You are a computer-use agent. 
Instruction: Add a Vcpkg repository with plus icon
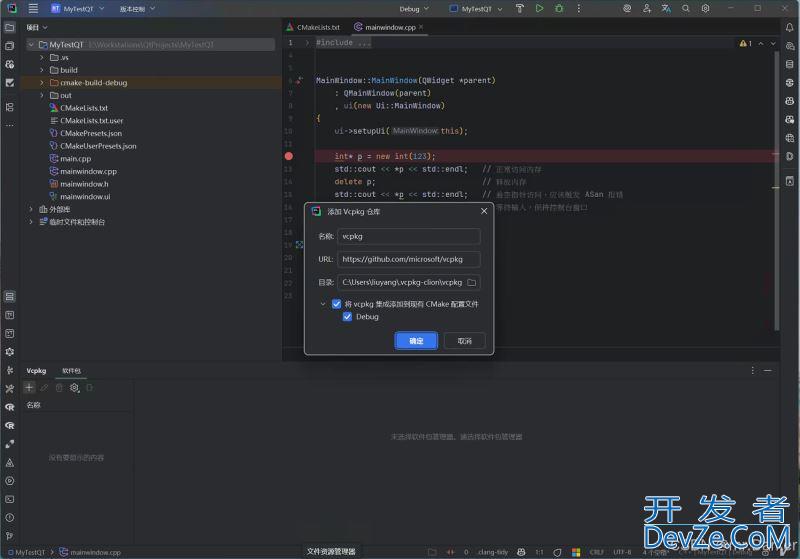point(29,388)
